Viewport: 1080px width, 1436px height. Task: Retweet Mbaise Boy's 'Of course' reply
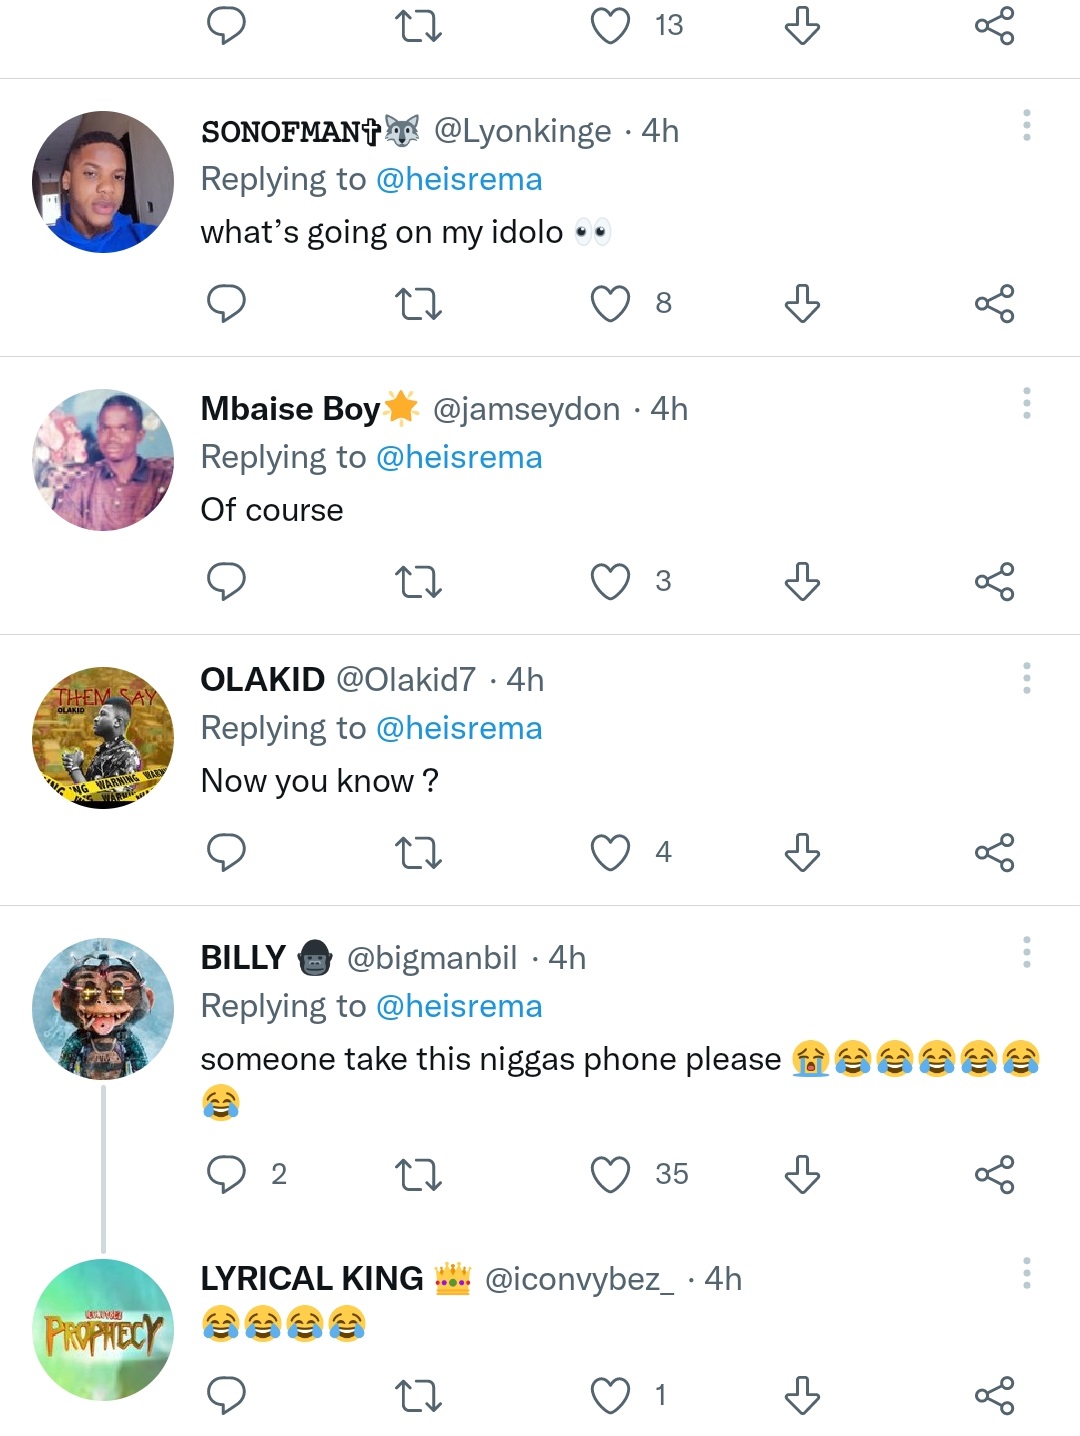(418, 582)
